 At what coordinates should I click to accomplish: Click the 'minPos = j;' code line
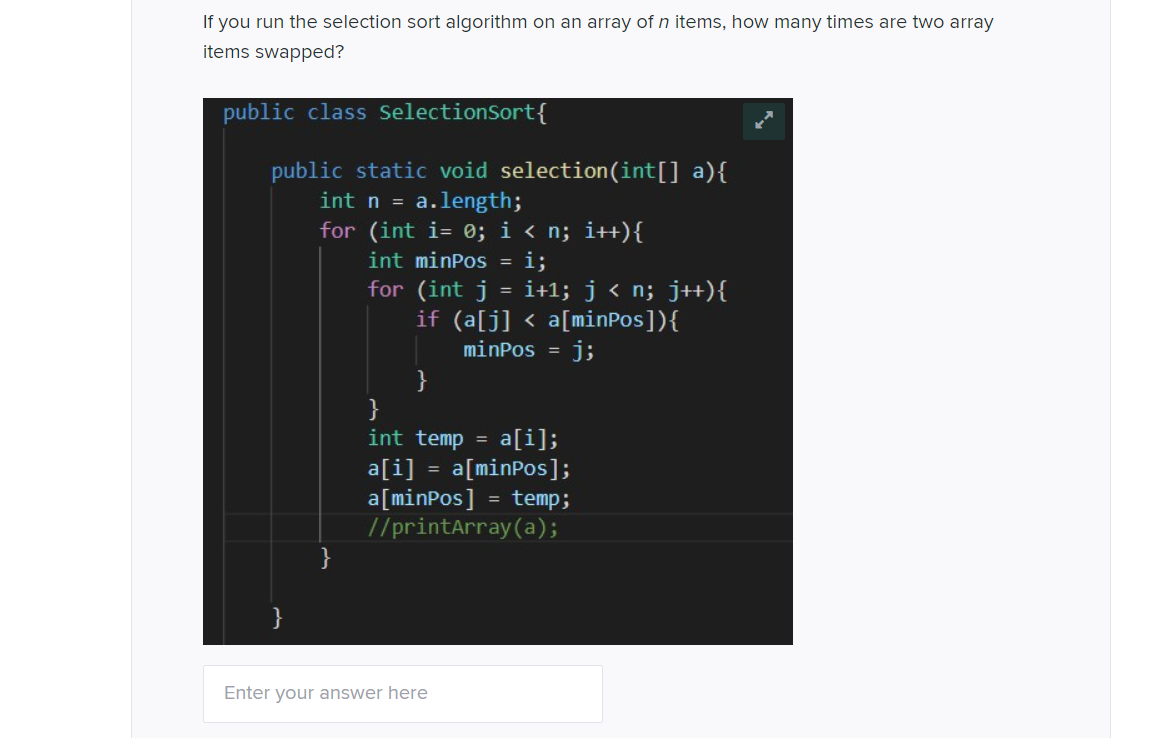(x=528, y=349)
